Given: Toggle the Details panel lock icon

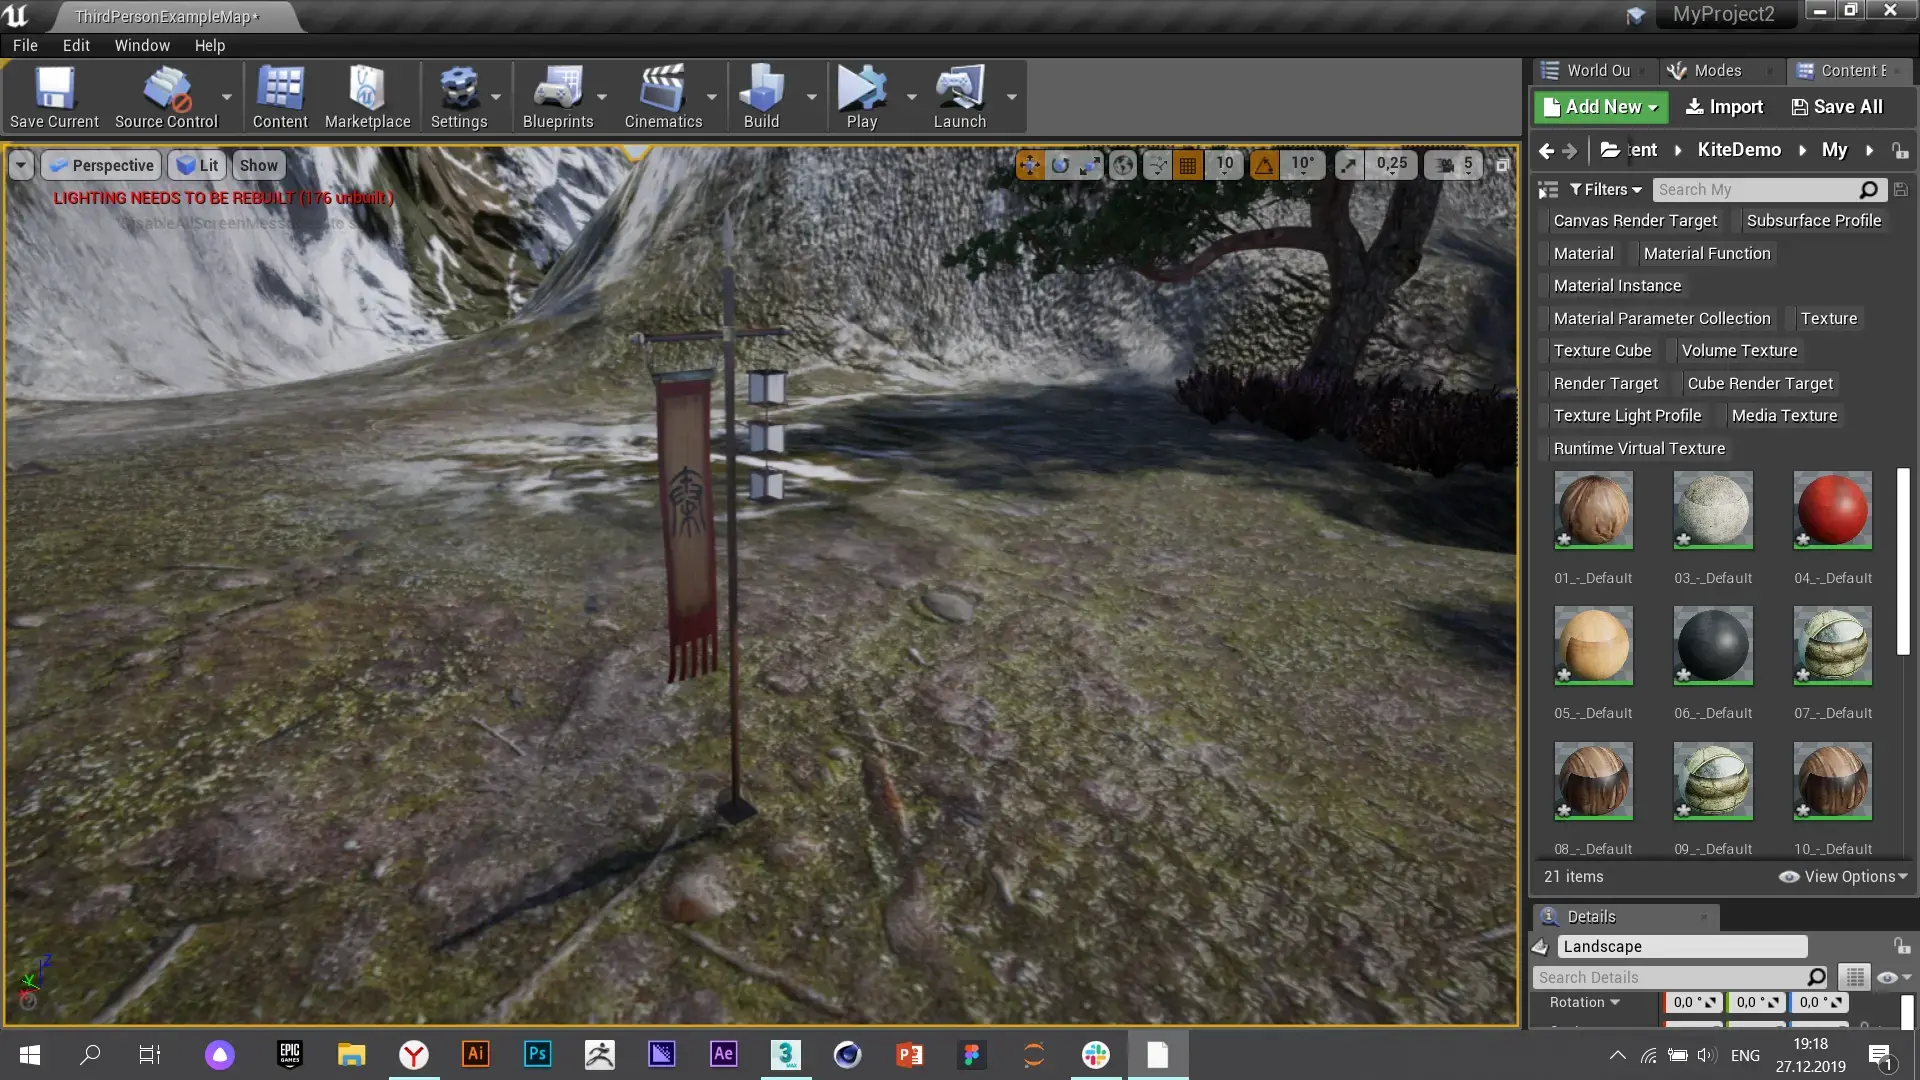Looking at the screenshot, I should point(1902,946).
